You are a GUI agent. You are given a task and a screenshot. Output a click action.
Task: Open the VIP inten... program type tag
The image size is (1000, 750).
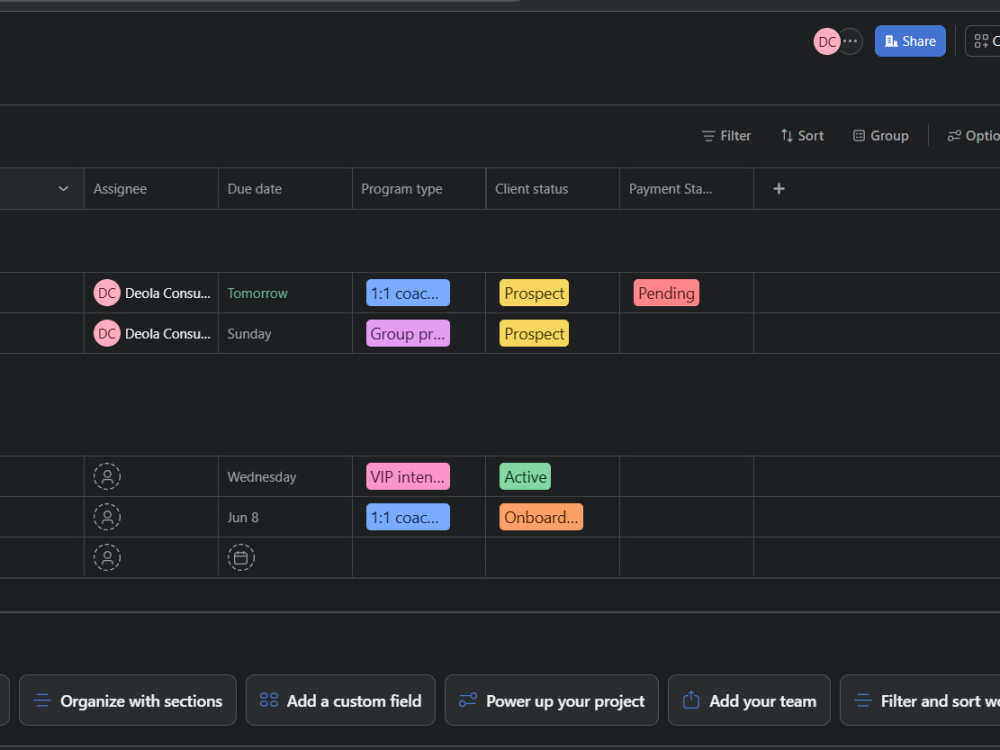[x=408, y=477]
